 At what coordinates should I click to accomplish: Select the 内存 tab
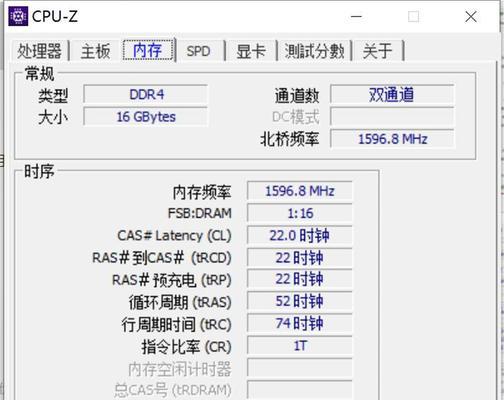(x=148, y=50)
